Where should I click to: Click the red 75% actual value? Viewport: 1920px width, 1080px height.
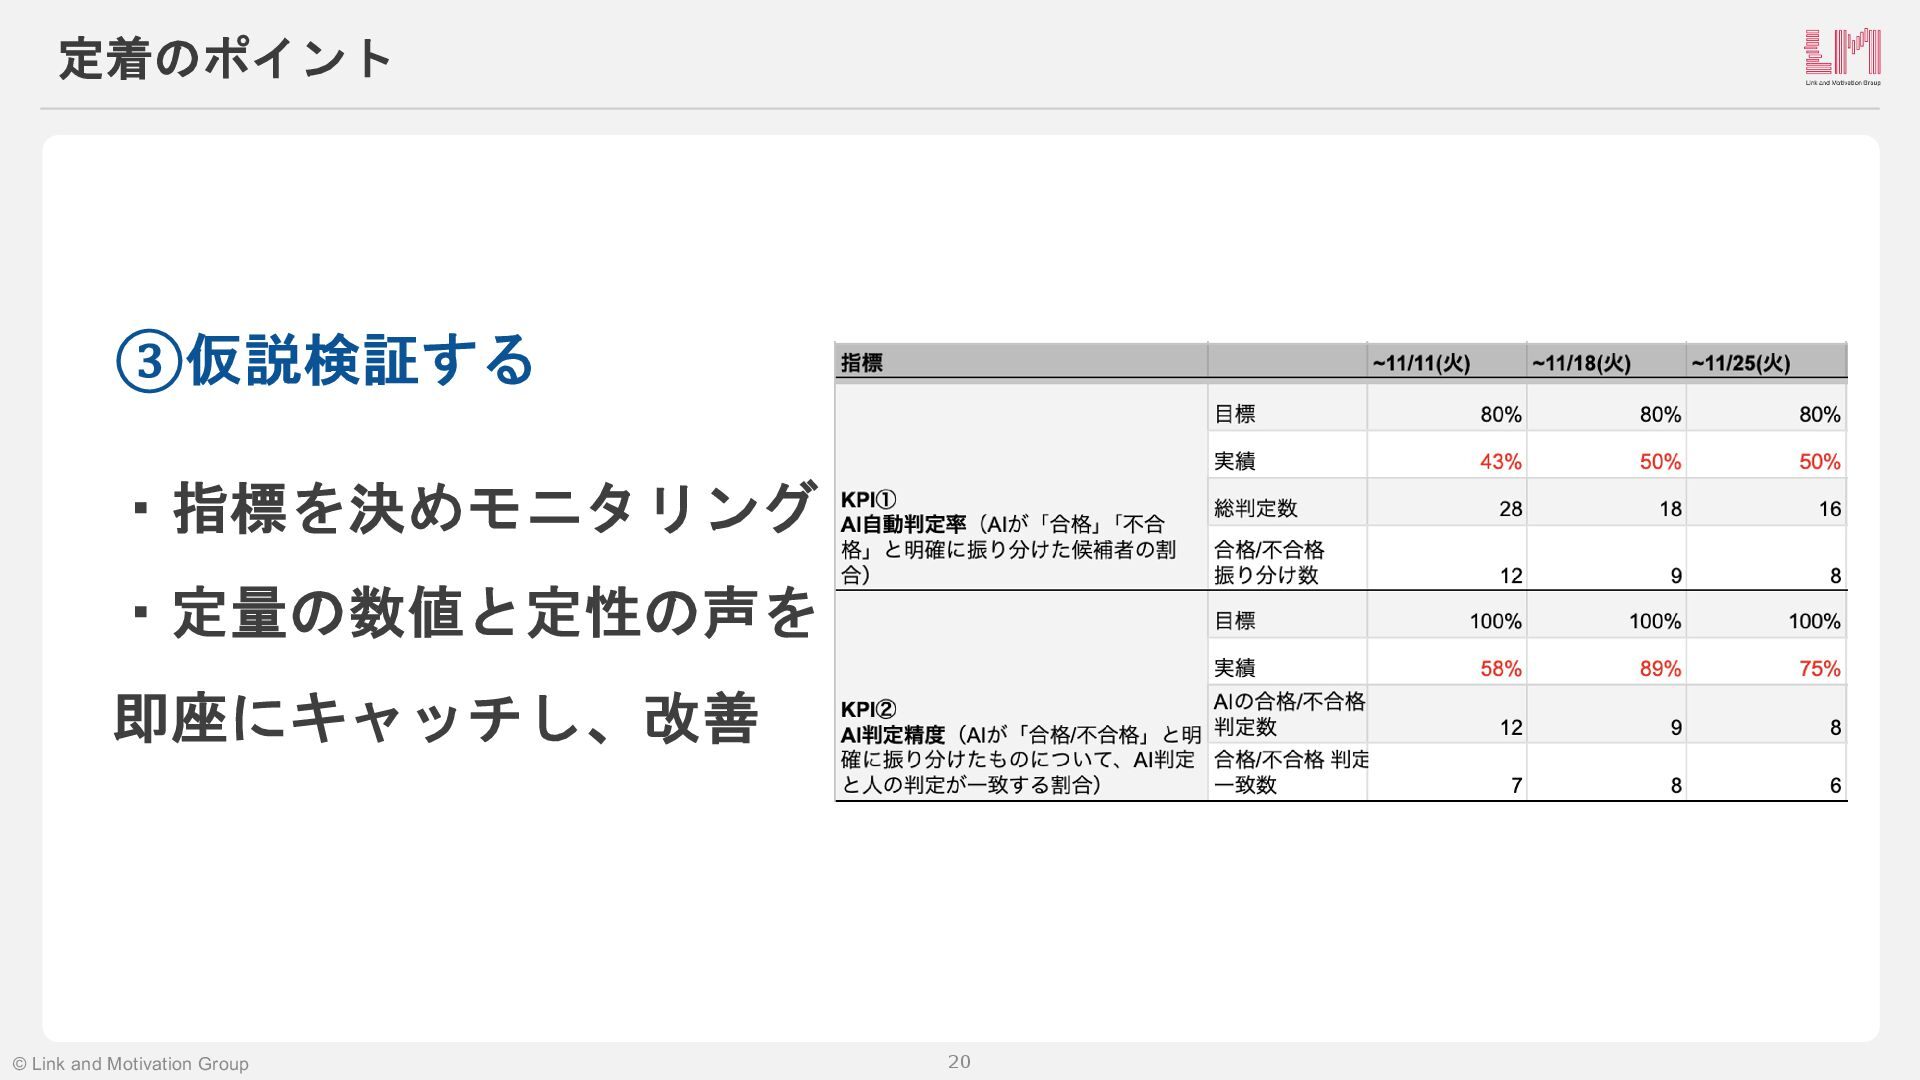[x=1819, y=668]
